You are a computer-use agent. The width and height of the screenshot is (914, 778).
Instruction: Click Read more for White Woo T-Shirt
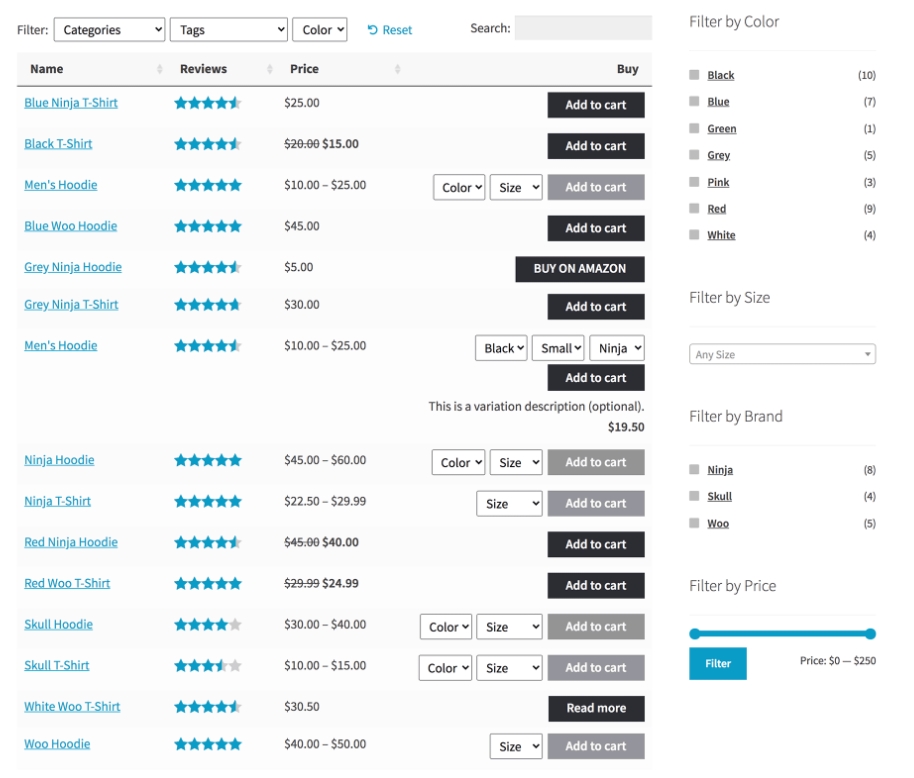pyautogui.click(x=596, y=708)
